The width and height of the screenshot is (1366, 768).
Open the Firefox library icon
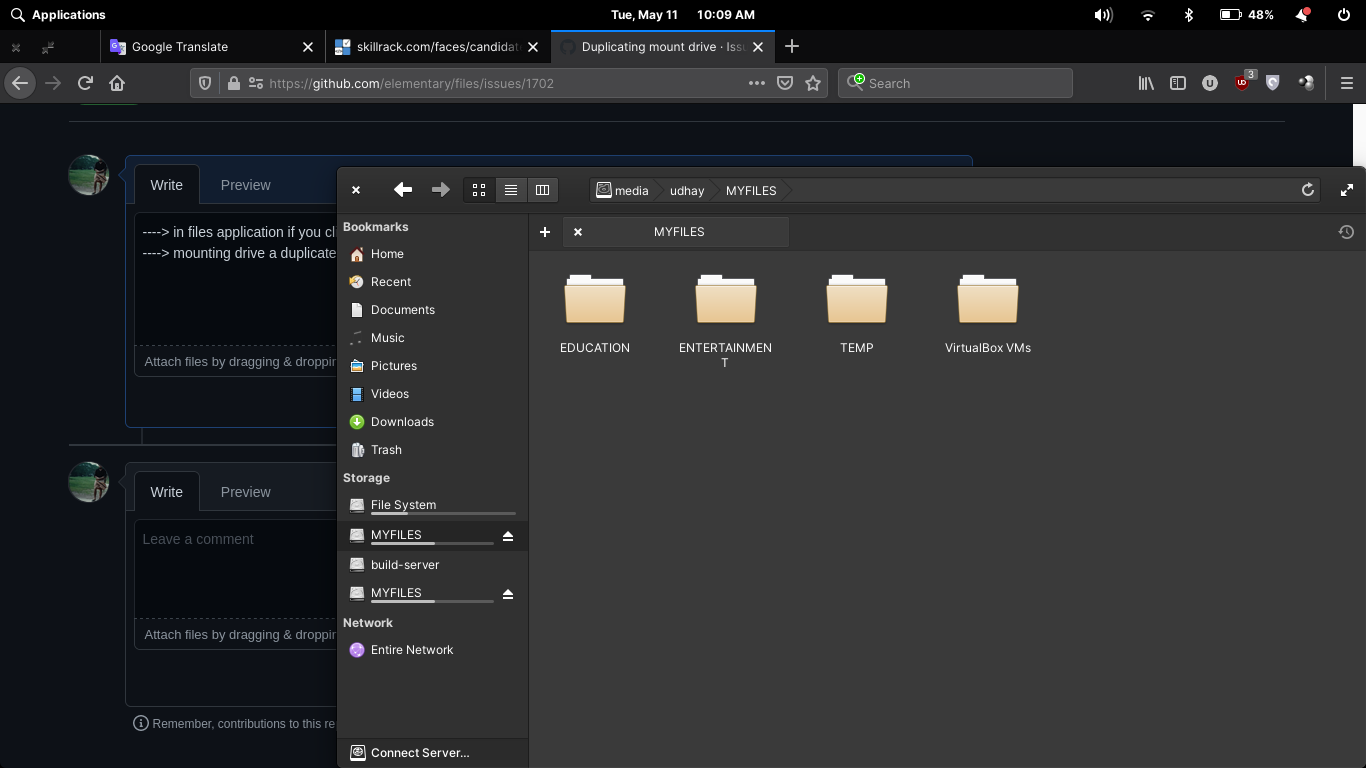1146,83
